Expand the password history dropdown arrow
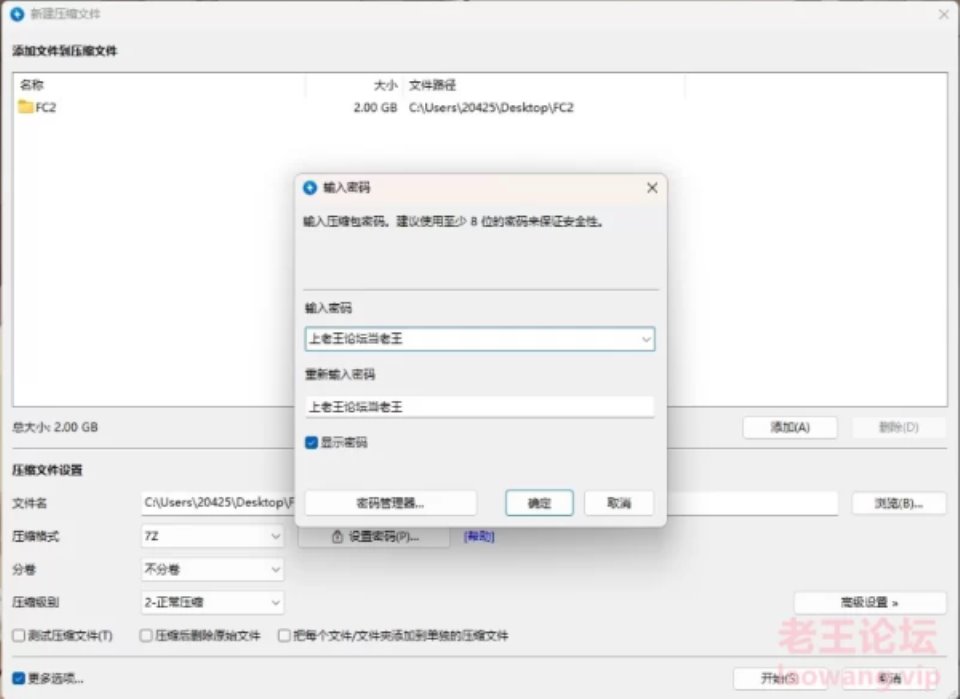This screenshot has width=960, height=699. coord(646,340)
